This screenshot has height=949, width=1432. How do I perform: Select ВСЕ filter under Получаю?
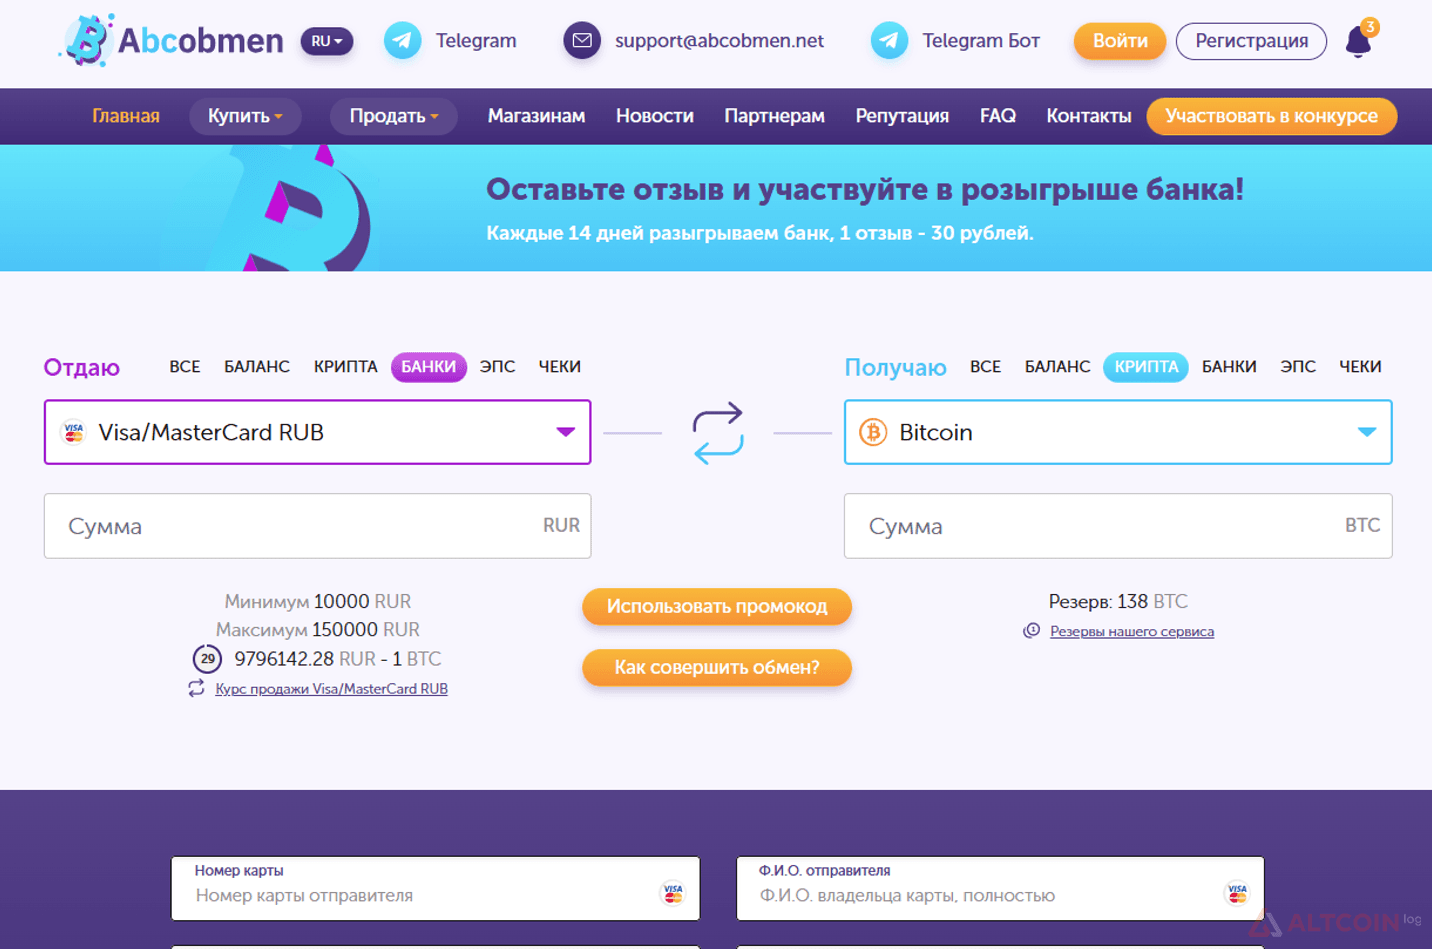pos(986,367)
